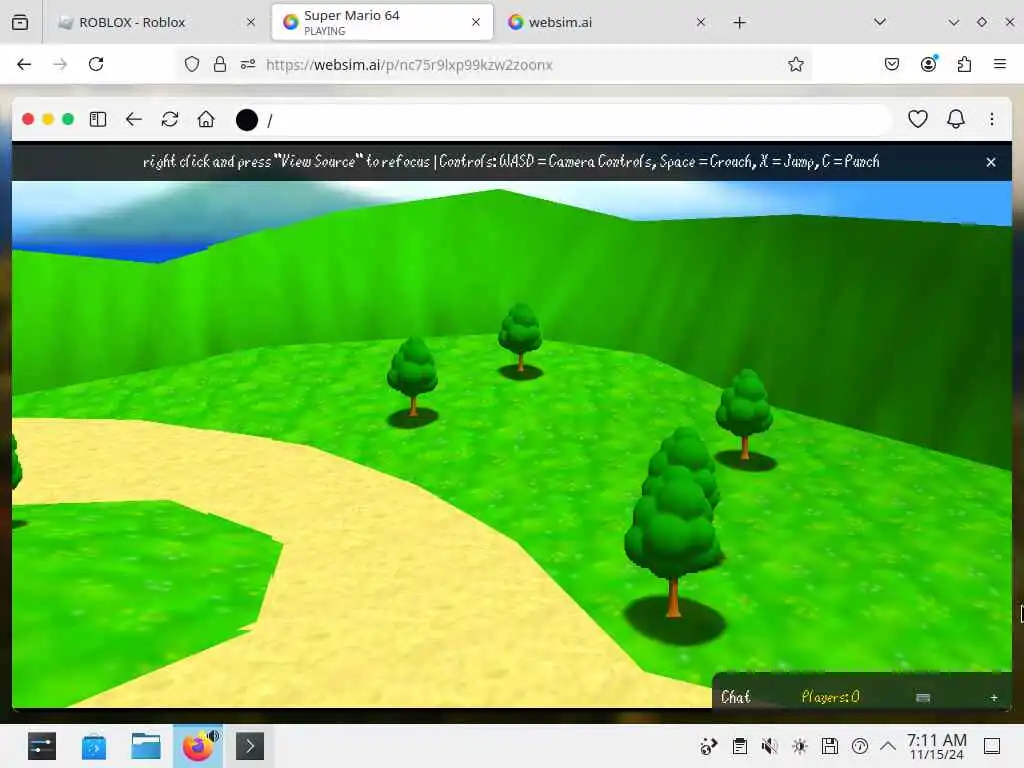
Task: Go to websim home
Action: point(206,120)
